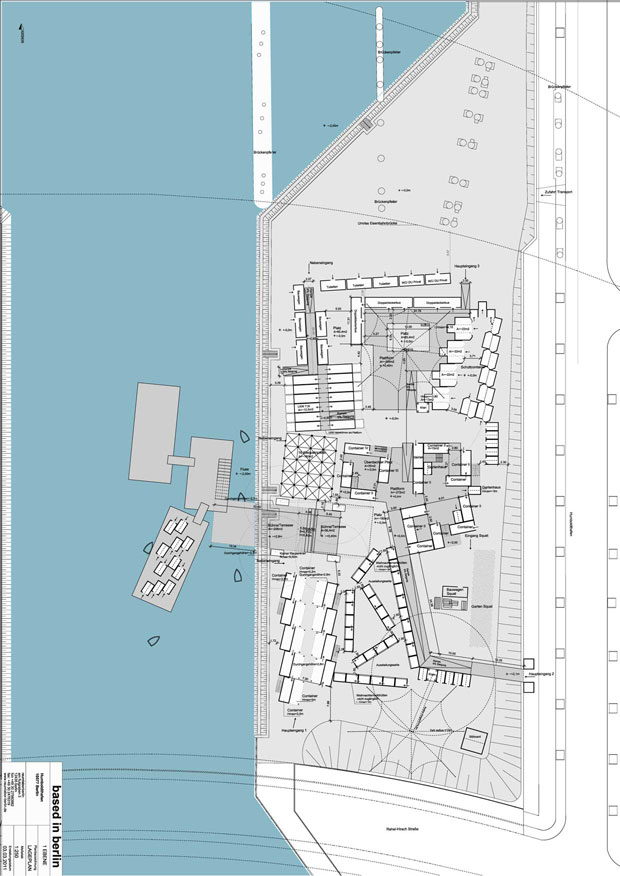Select the lowest boat symbol in the water
The height and width of the screenshot is (876, 620).
153,641
